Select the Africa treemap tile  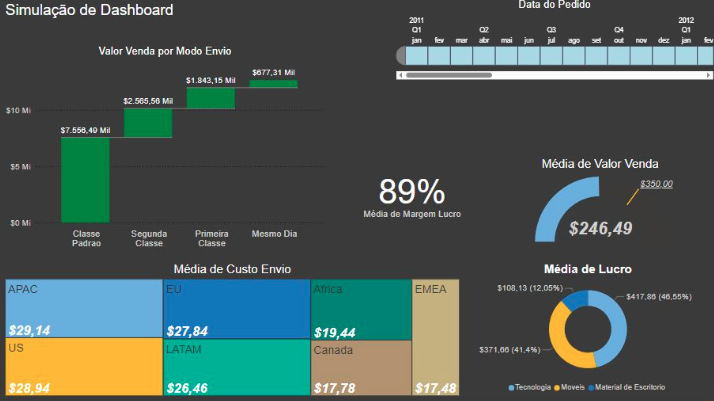(x=361, y=310)
